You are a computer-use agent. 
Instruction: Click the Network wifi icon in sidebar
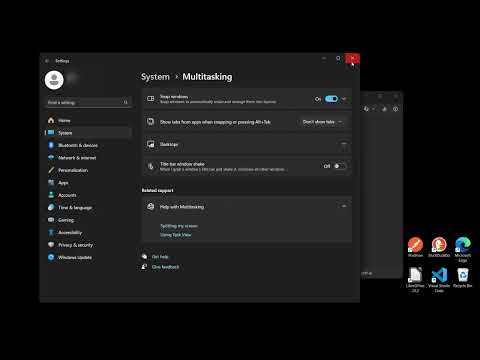(x=51, y=157)
